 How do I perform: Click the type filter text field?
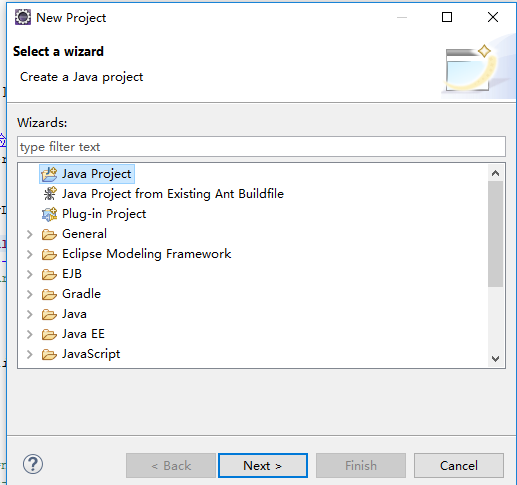tap(261, 146)
